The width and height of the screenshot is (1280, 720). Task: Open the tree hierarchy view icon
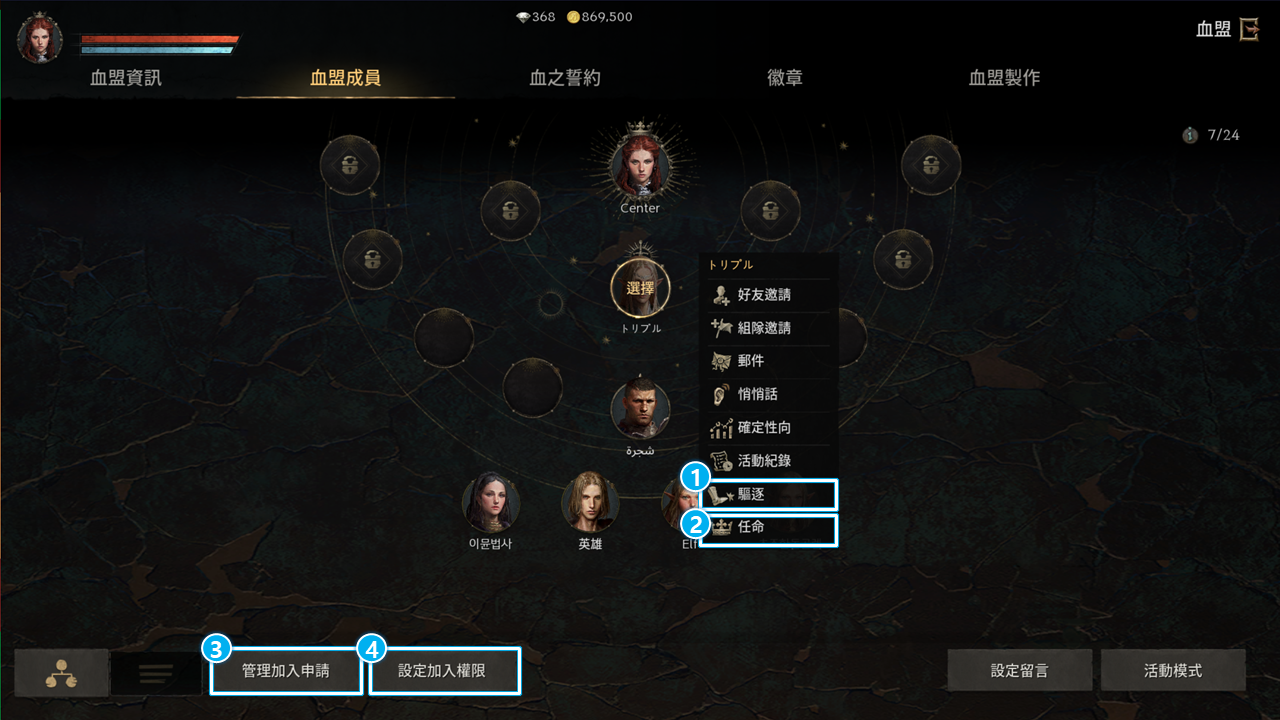coord(61,673)
